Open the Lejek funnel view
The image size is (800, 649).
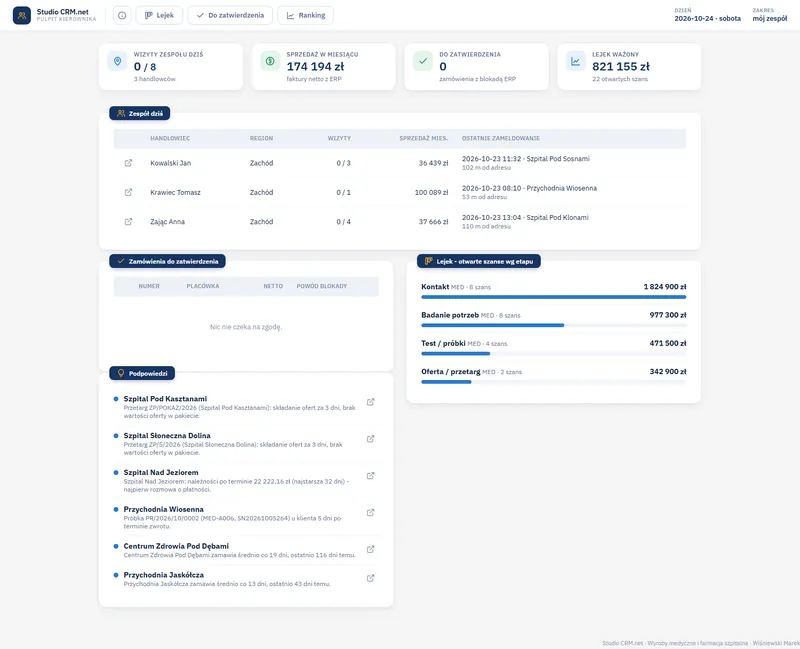[x=159, y=15]
